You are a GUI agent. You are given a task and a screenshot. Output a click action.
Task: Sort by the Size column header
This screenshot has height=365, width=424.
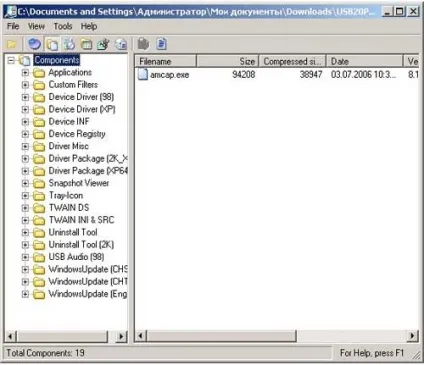tap(227, 61)
